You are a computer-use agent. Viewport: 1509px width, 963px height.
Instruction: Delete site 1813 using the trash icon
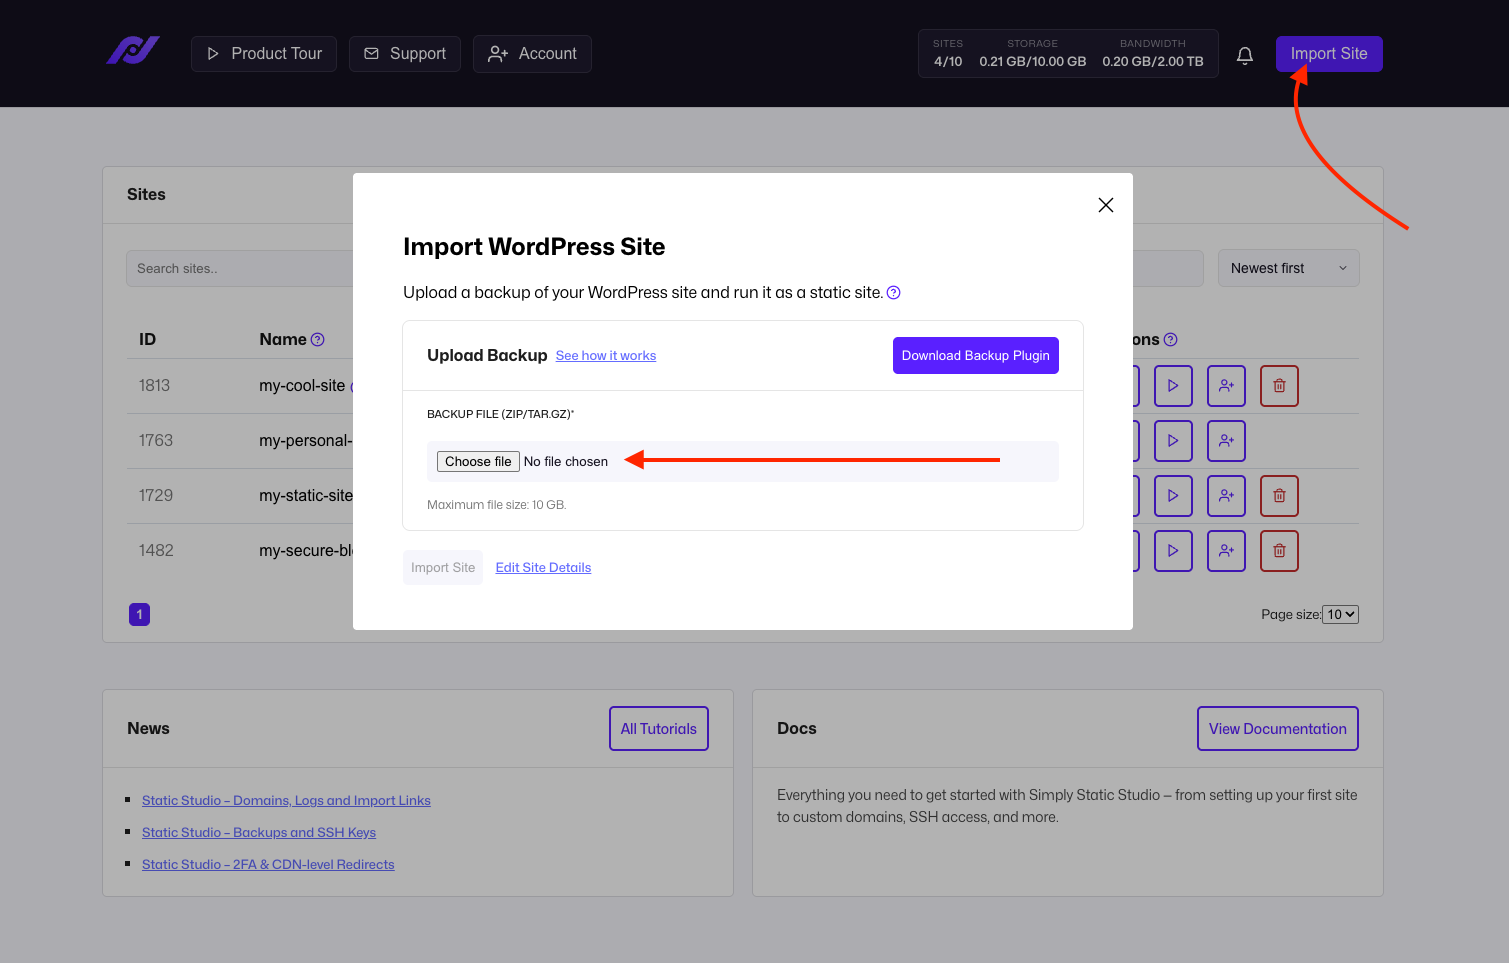(x=1279, y=386)
